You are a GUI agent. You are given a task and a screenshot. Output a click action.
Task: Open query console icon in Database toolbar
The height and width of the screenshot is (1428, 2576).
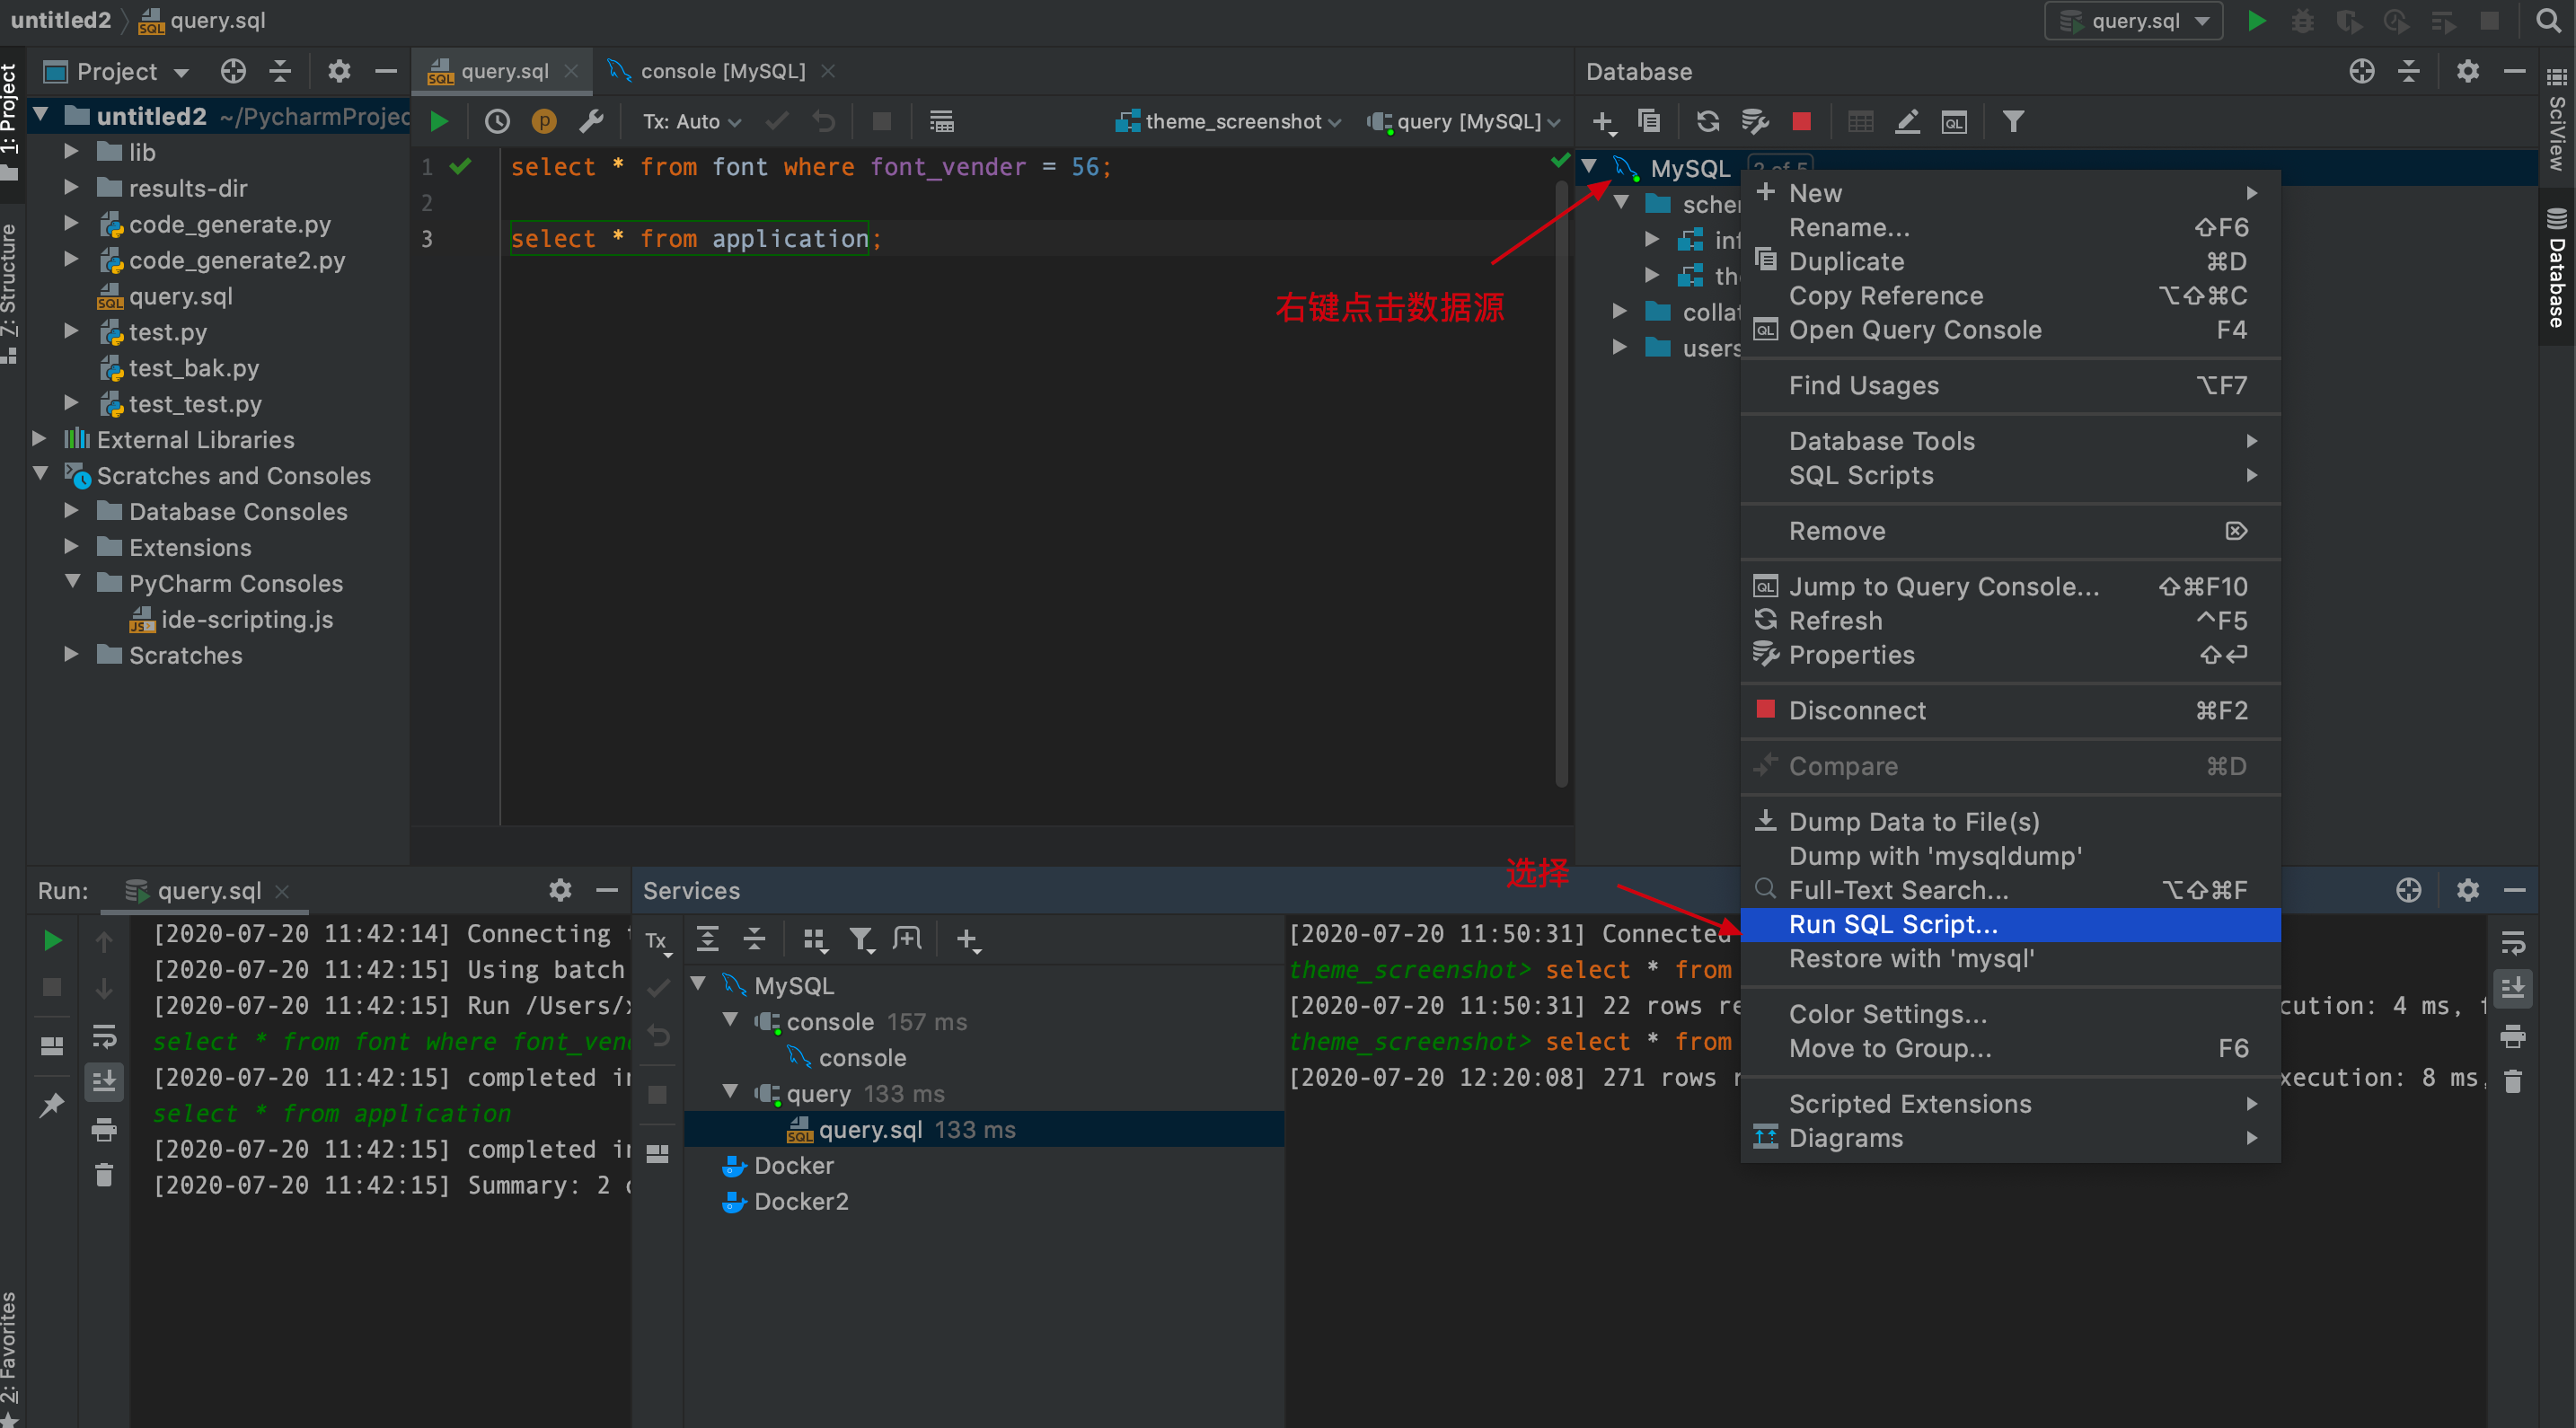point(1954,122)
